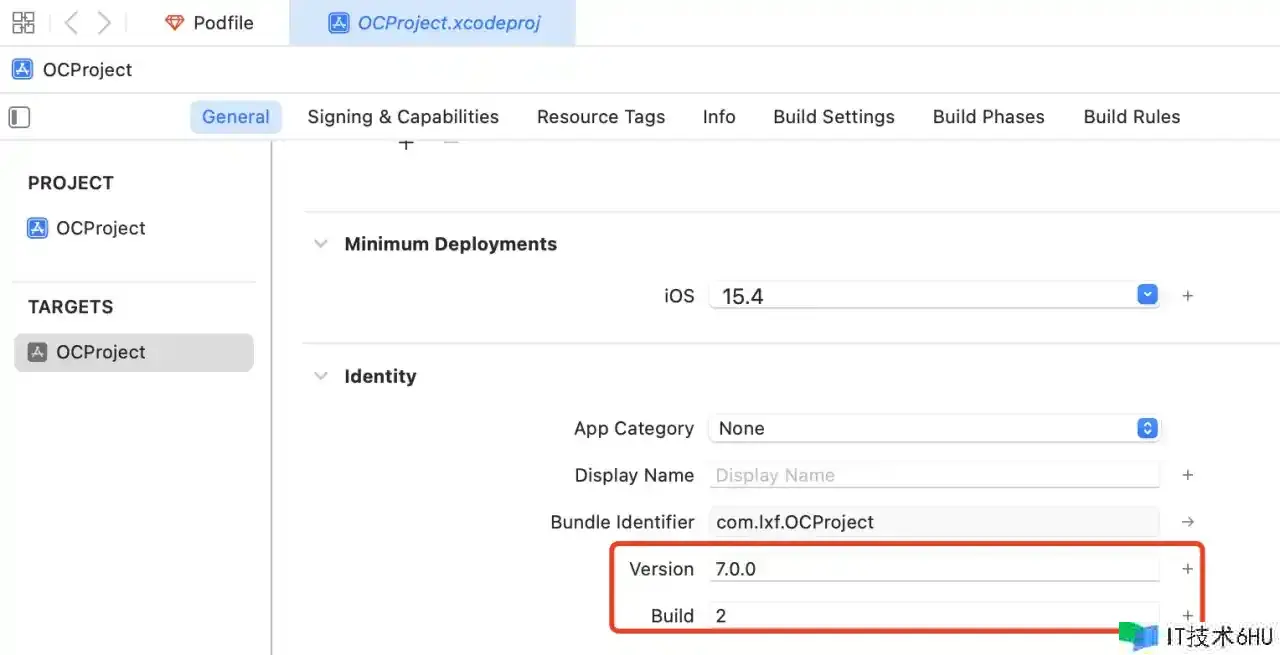Click the arrow beside Bundle Identifier
Image resolution: width=1280 pixels, height=655 pixels.
(x=1187, y=522)
